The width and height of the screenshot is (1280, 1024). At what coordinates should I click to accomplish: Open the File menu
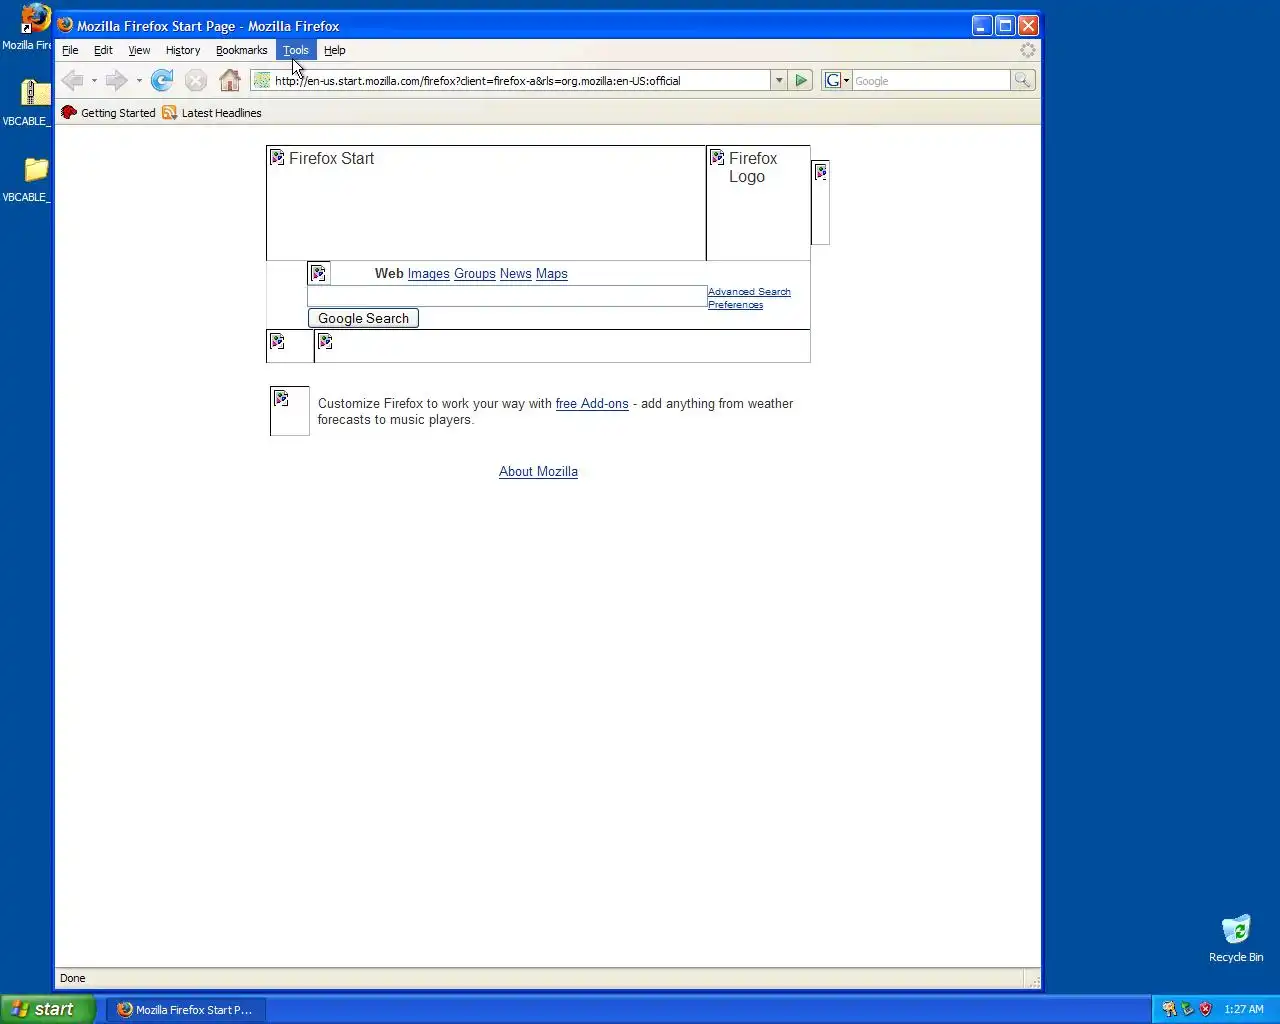click(x=70, y=50)
